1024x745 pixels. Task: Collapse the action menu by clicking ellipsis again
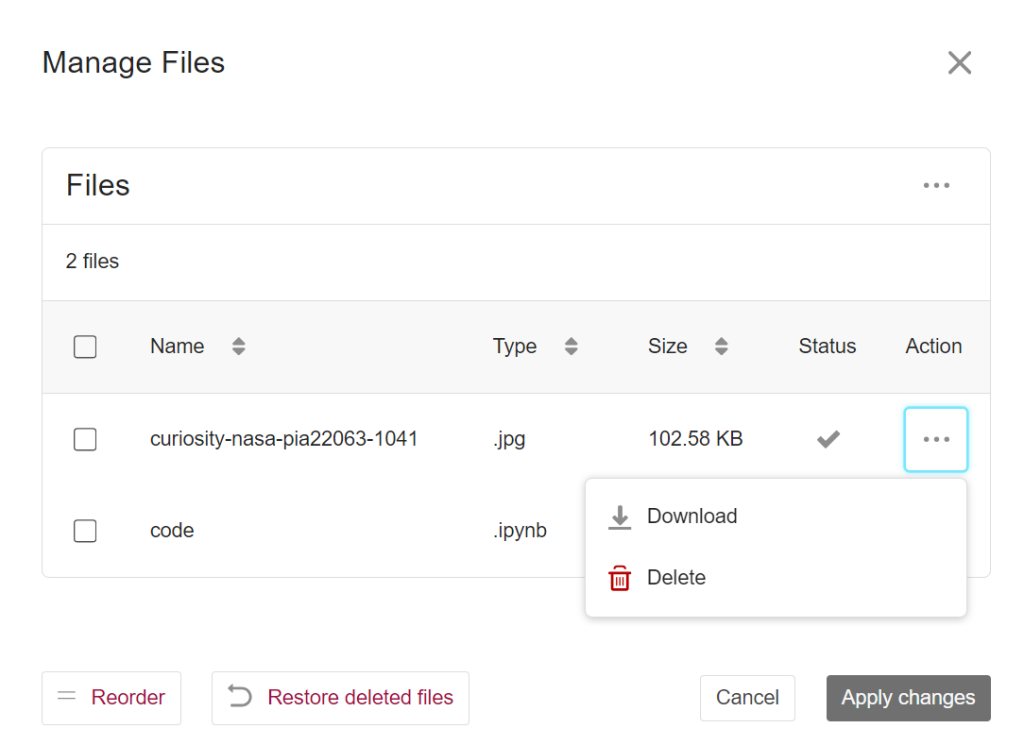click(x=936, y=439)
